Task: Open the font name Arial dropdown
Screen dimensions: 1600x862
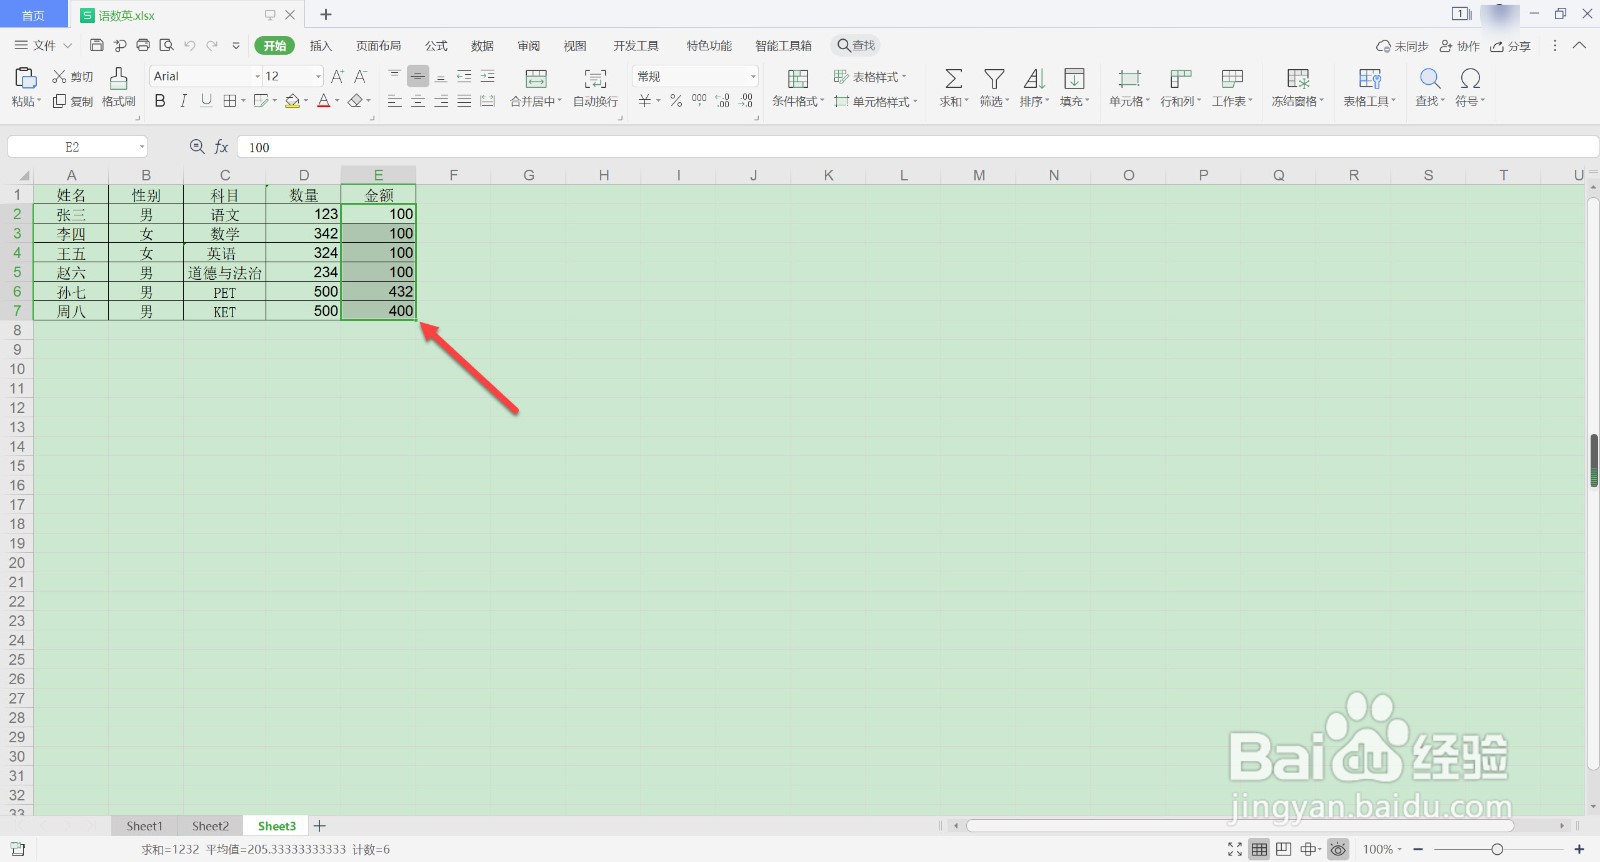Action: [257, 76]
